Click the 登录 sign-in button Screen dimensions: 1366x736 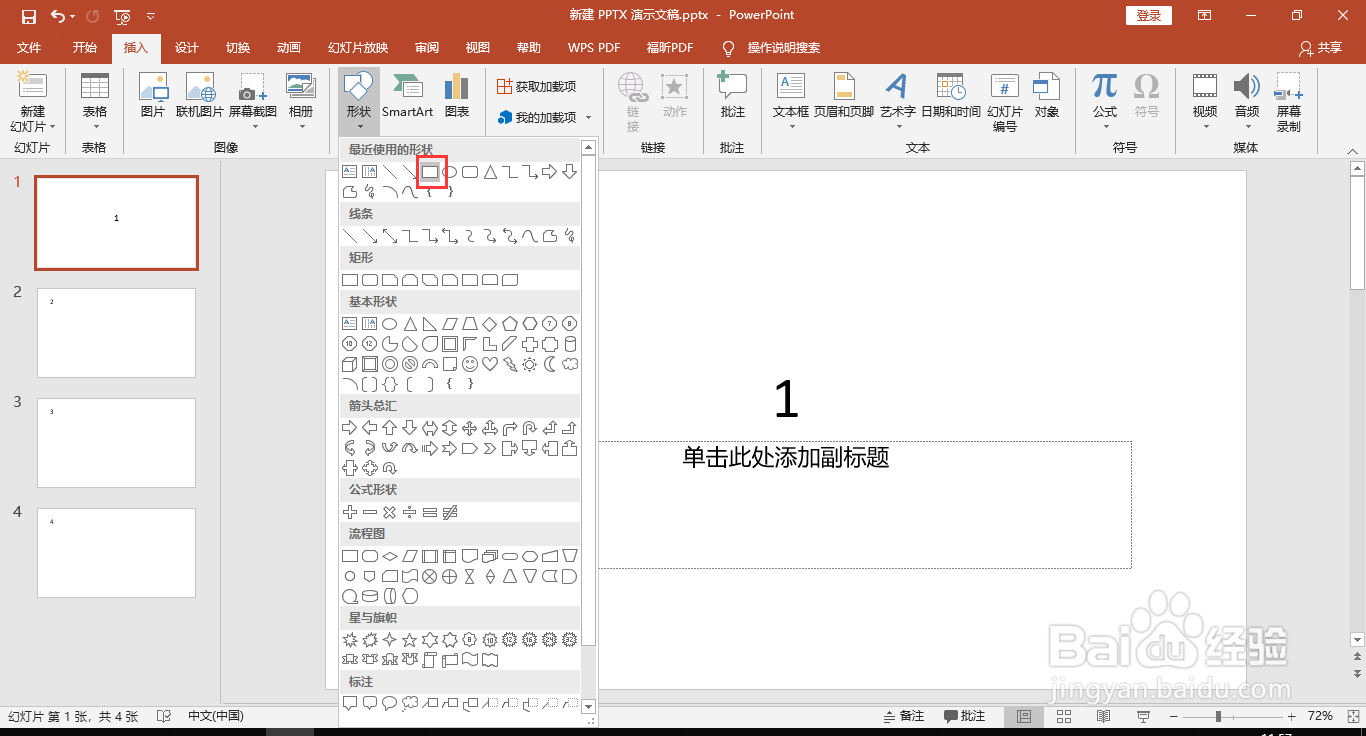(1149, 16)
